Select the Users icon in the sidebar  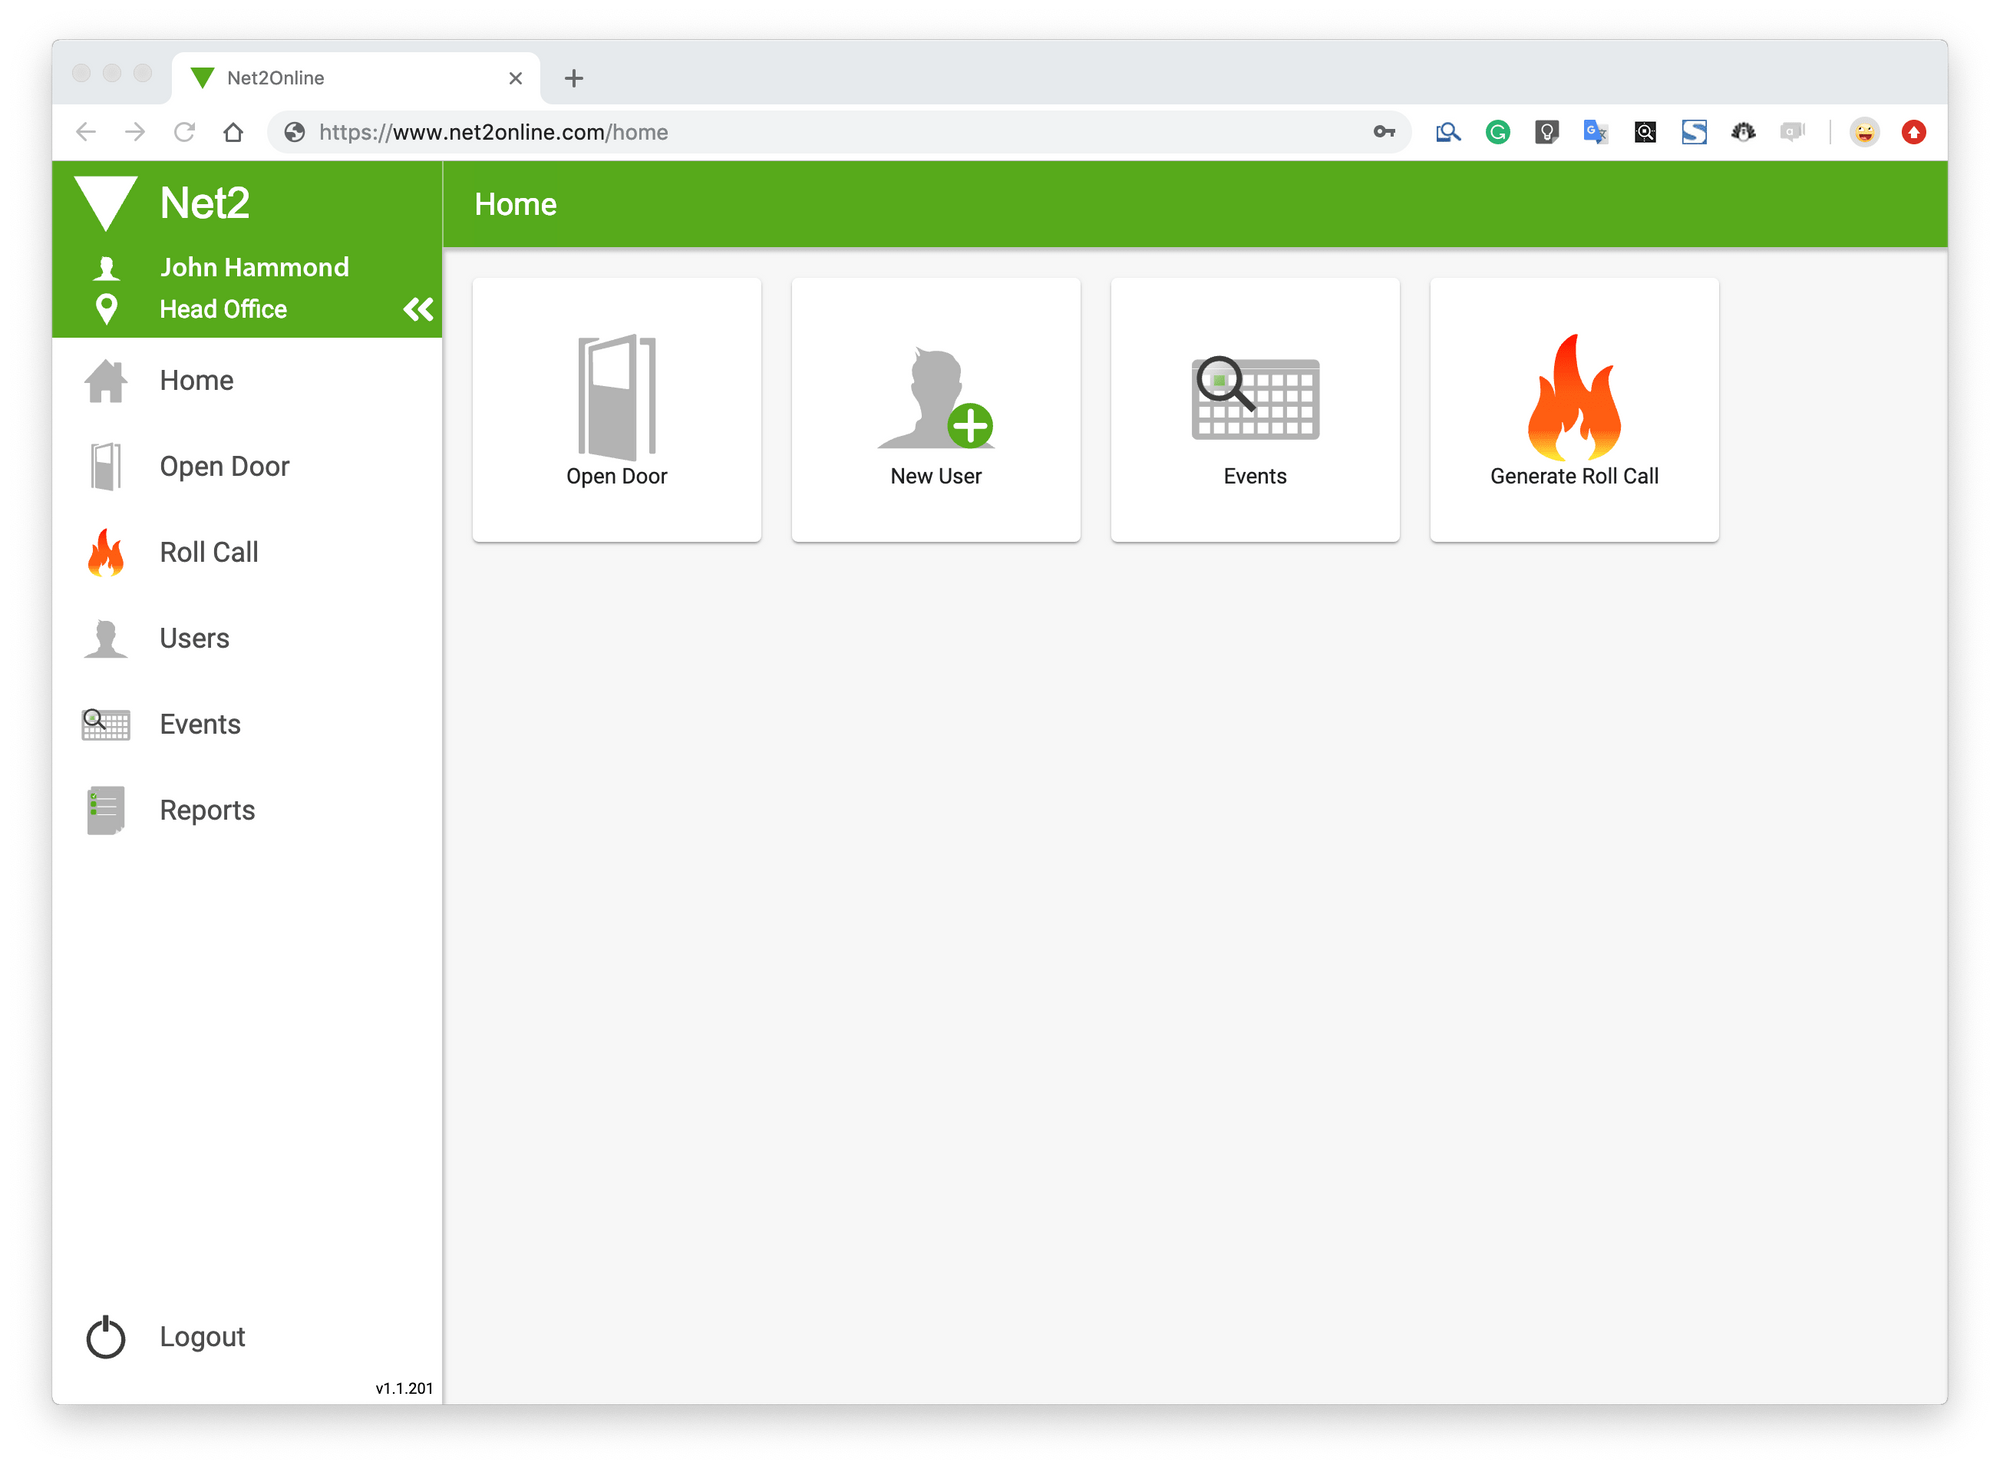105,638
